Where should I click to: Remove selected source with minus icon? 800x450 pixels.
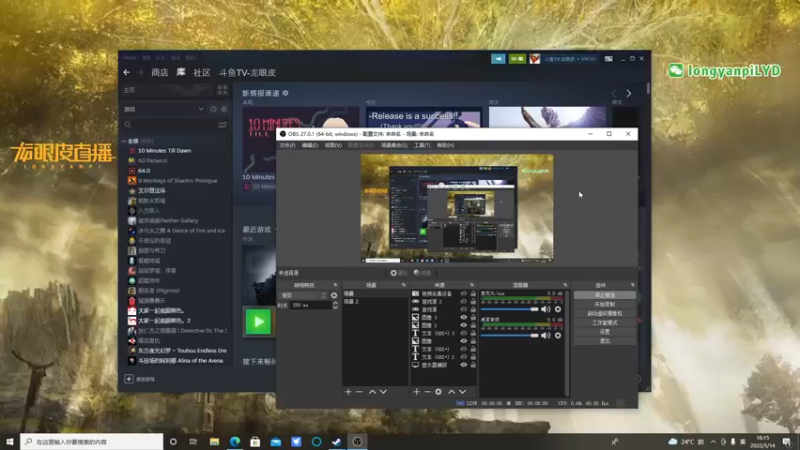click(428, 392)
